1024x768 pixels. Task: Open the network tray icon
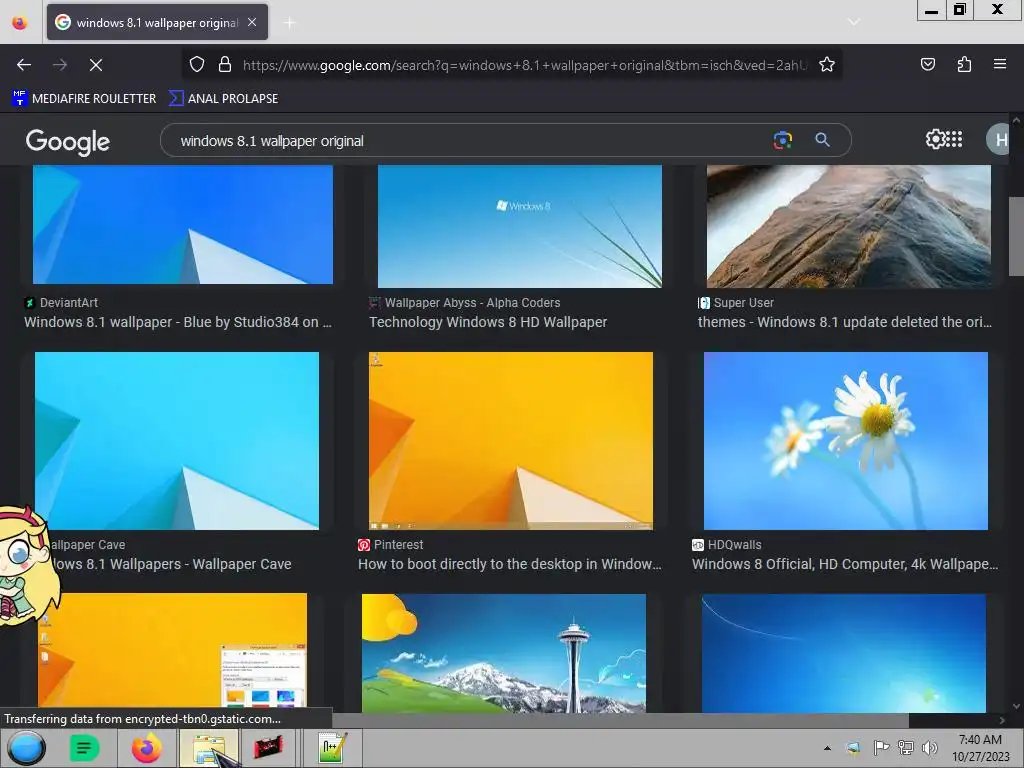pyautogui.click(x=906, y=748)
